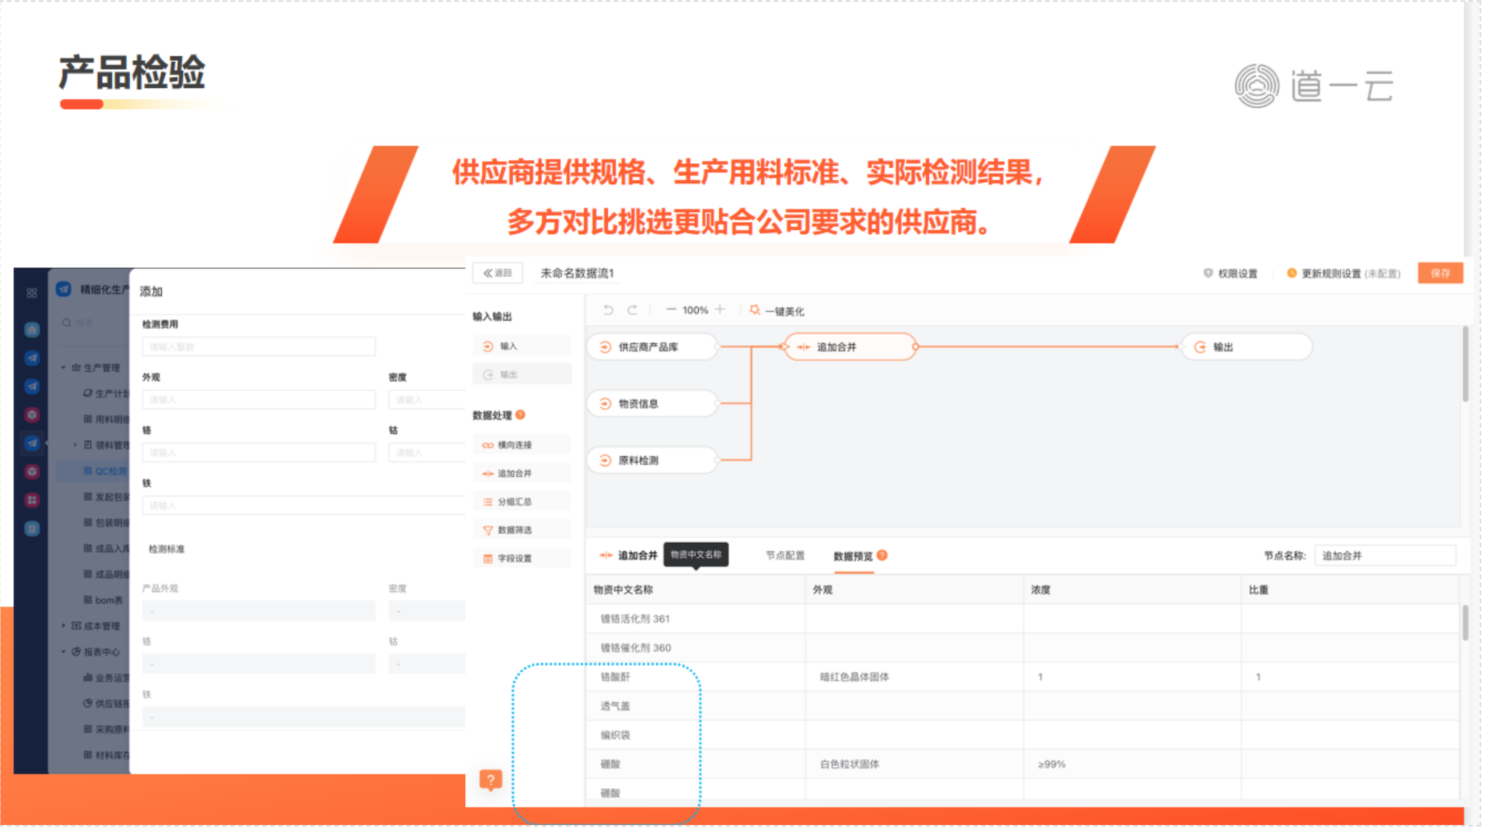The height and width of the screenshot is (838, 1486).
Task: Select 数据筛选 filter tool
Action: (522, 530)
